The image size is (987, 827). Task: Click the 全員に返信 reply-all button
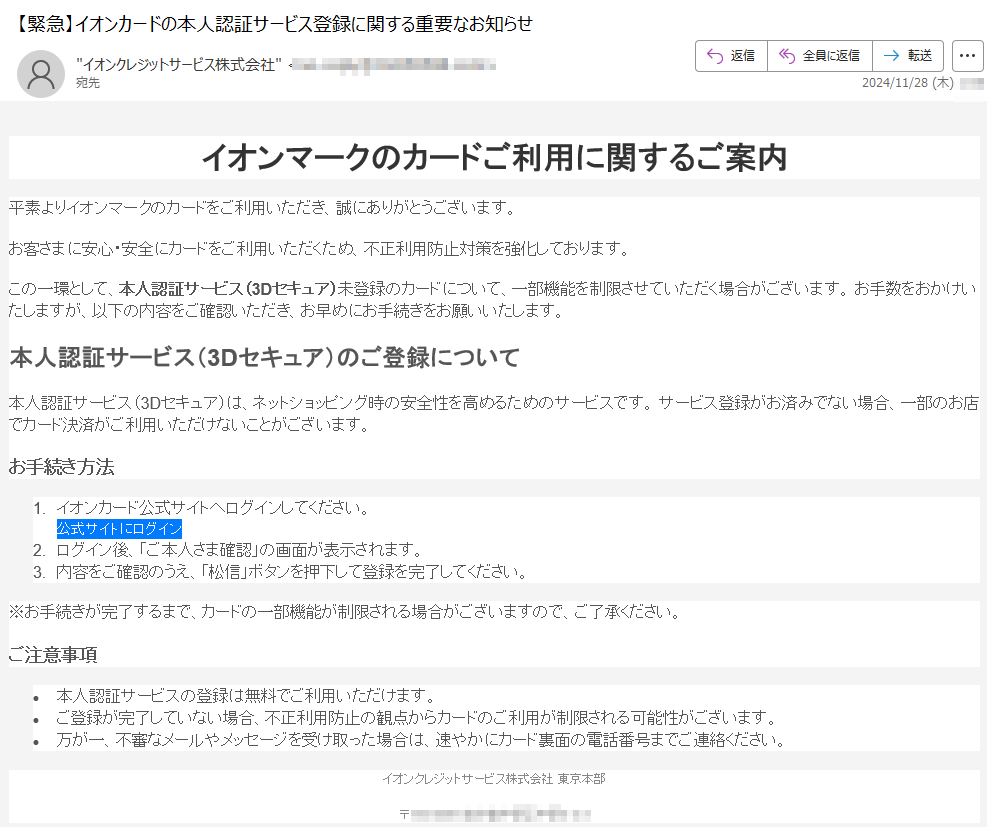coord(820,56)
